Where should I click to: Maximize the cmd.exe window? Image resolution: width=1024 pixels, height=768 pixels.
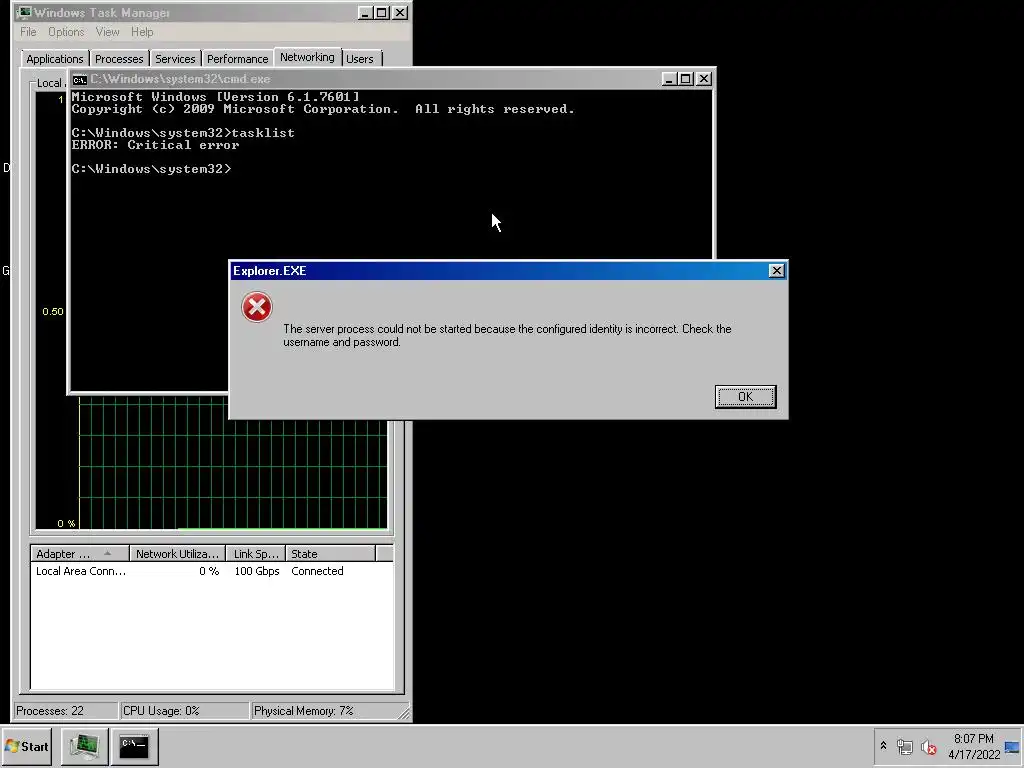click(686, 79)
